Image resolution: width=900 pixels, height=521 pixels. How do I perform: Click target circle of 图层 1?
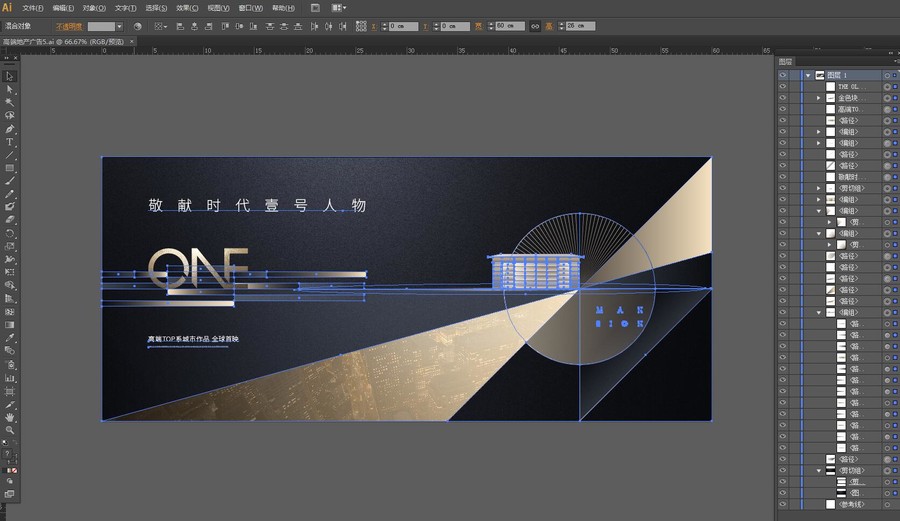pos(887,75)
